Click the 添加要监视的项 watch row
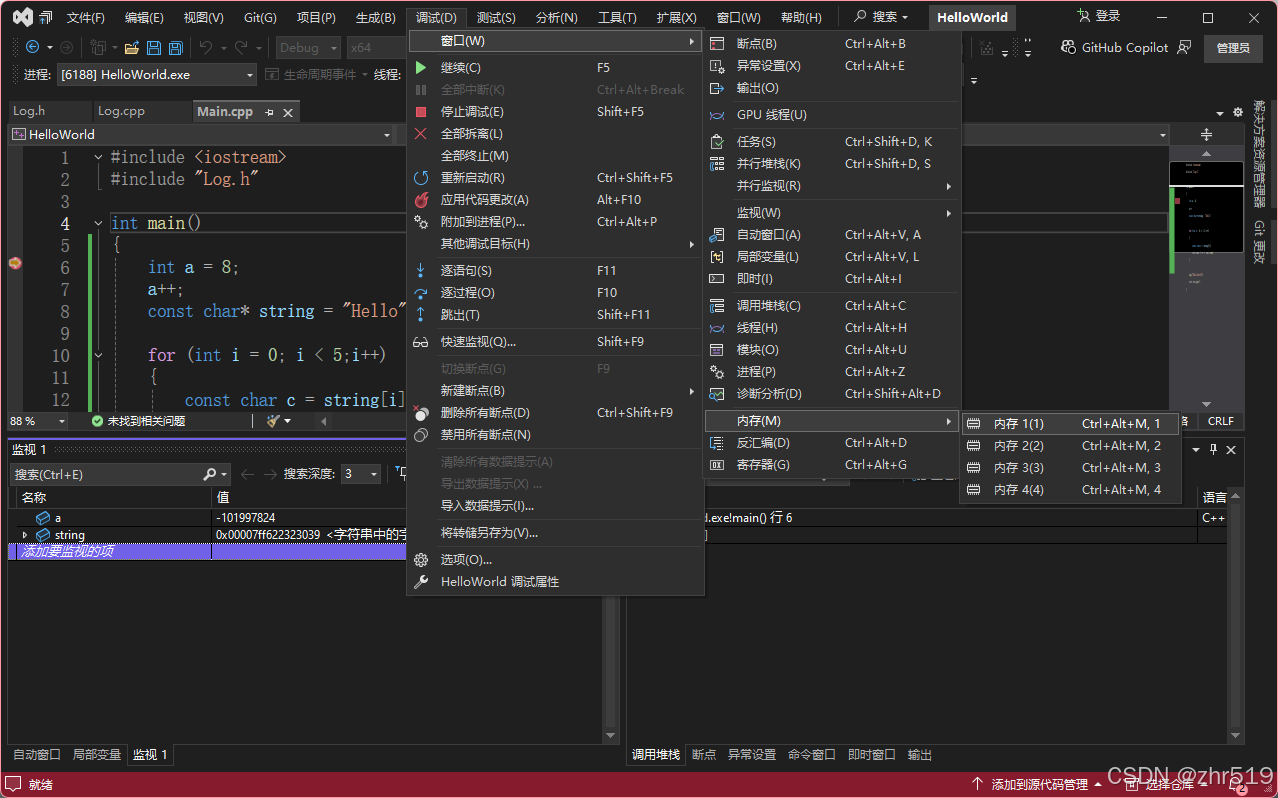The width and height of the screenshot is (1278, 798). (70, 550)
